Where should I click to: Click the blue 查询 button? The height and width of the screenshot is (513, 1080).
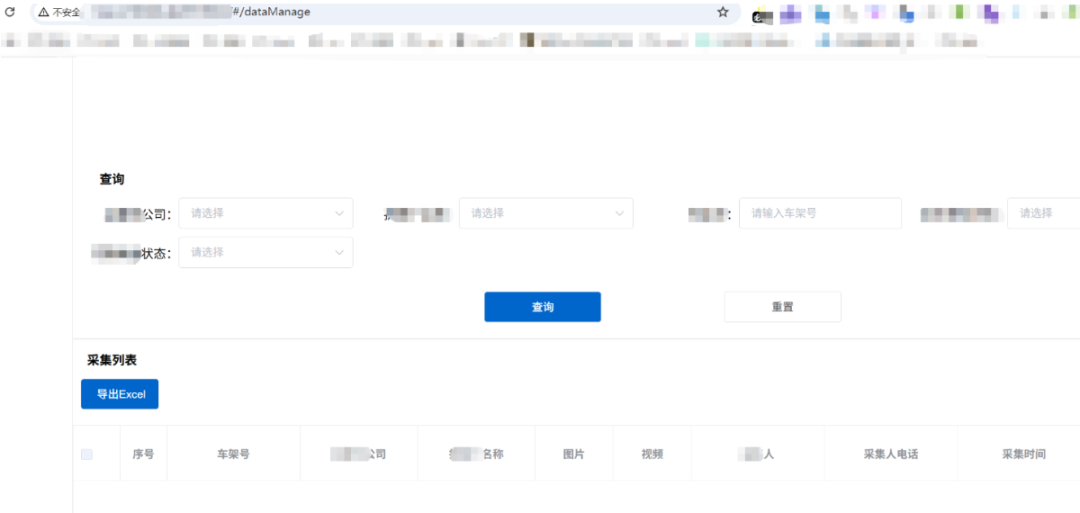(543, 307)
